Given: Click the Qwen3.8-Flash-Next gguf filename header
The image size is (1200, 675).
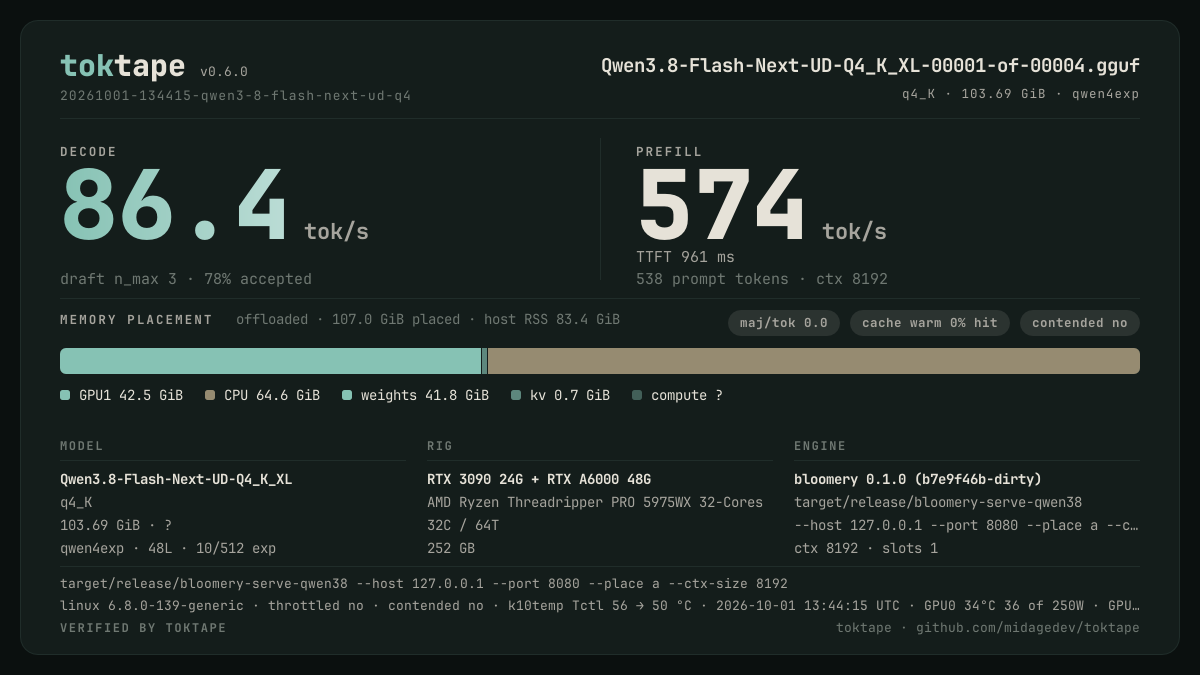Looking at the screenshot, I should (870, 66).
